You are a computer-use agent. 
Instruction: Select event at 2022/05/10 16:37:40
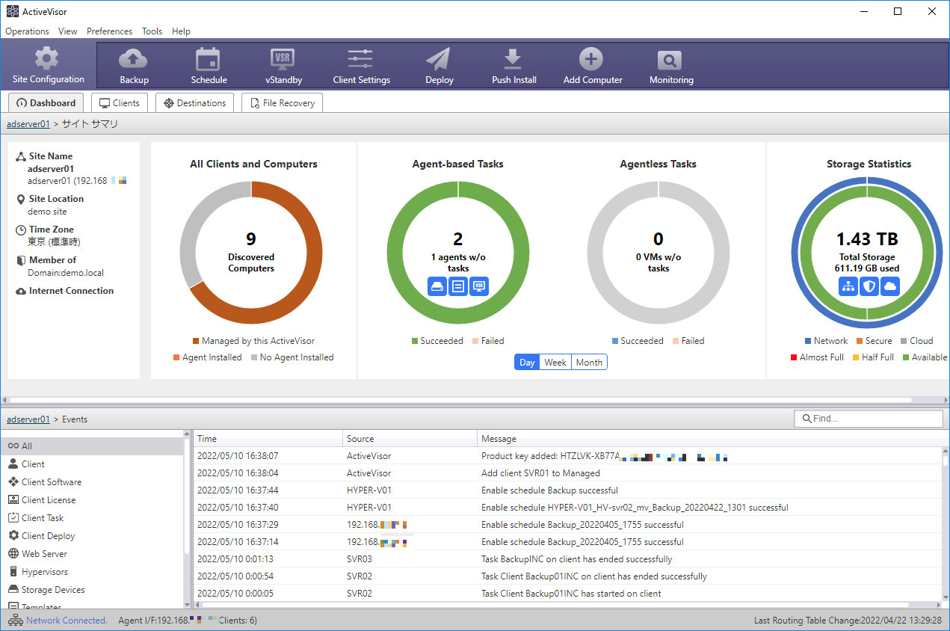point(567,507)
